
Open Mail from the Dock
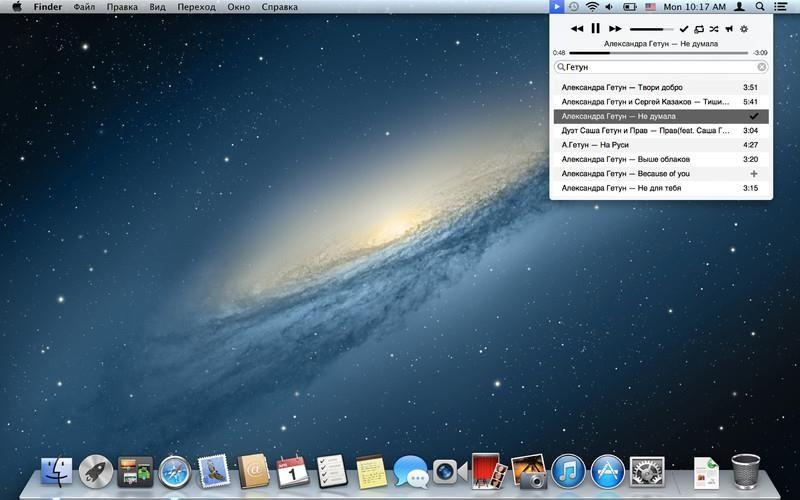click(214, 471)
